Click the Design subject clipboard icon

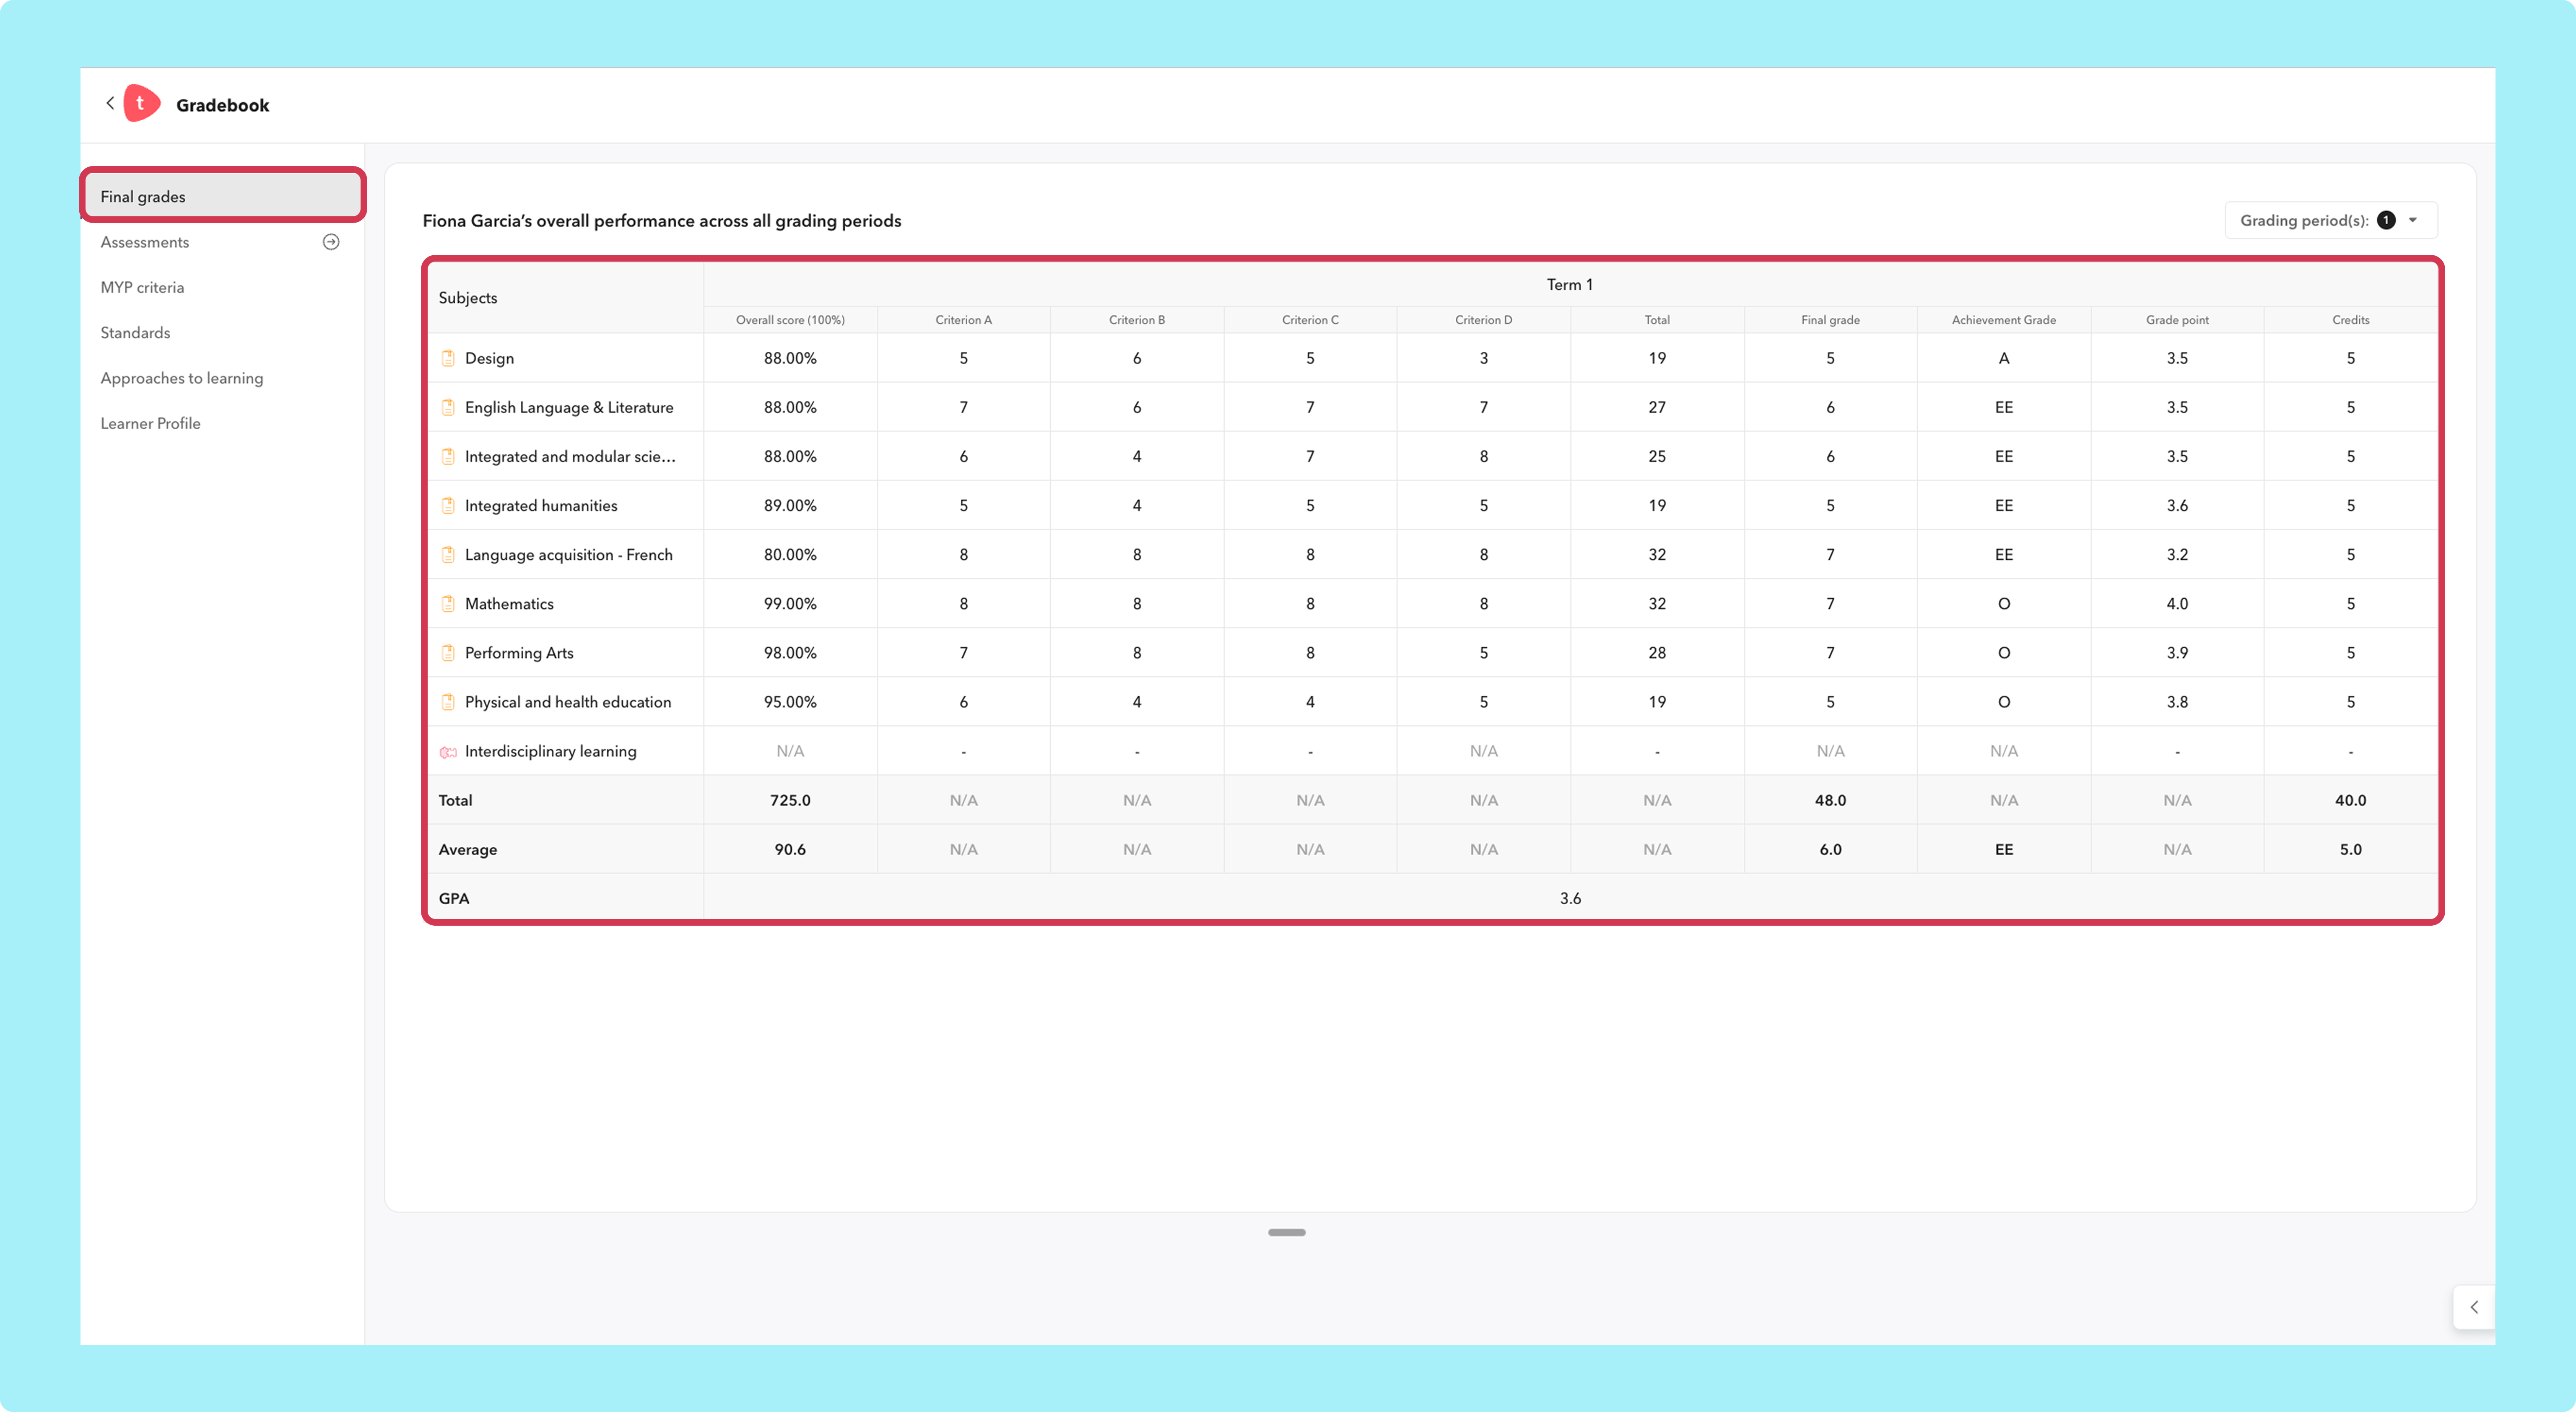(x=448, y=358)
